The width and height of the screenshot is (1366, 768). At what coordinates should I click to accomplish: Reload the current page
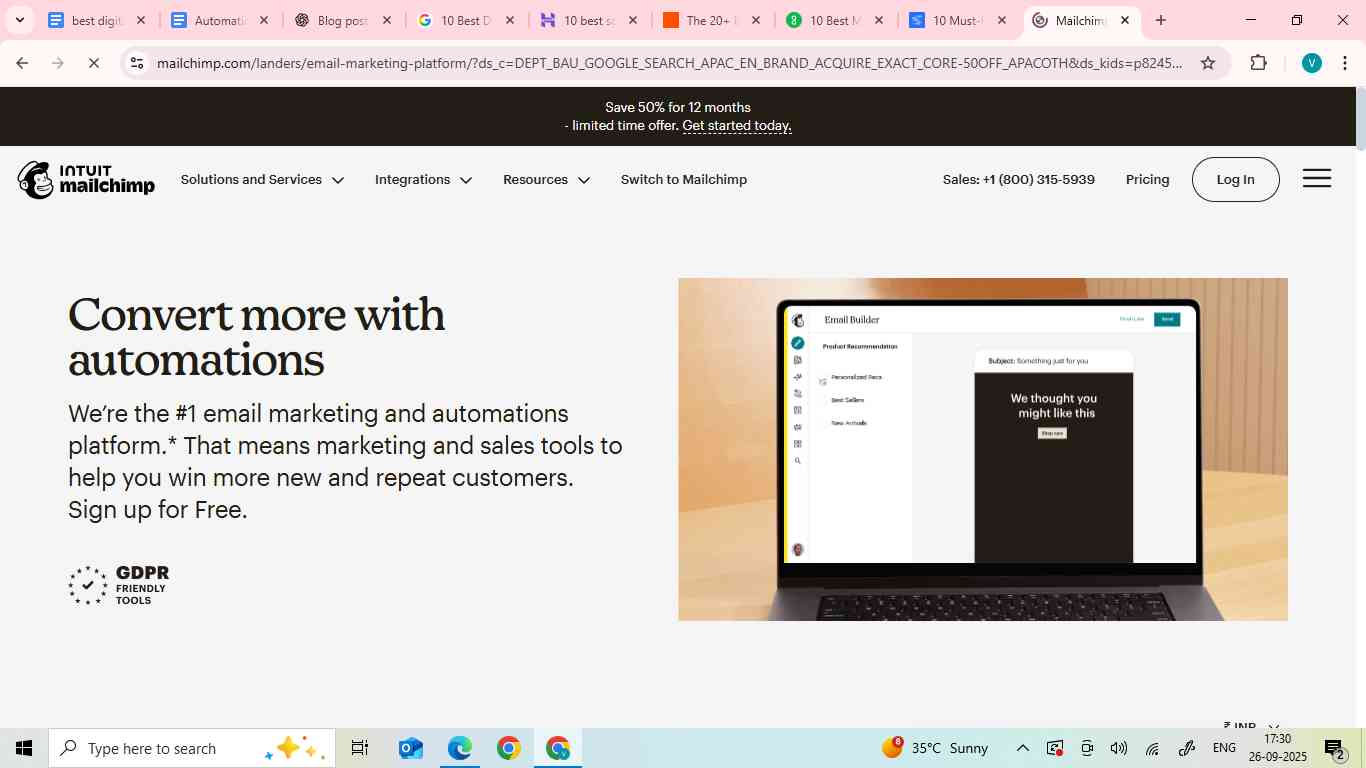coord(95,62)
